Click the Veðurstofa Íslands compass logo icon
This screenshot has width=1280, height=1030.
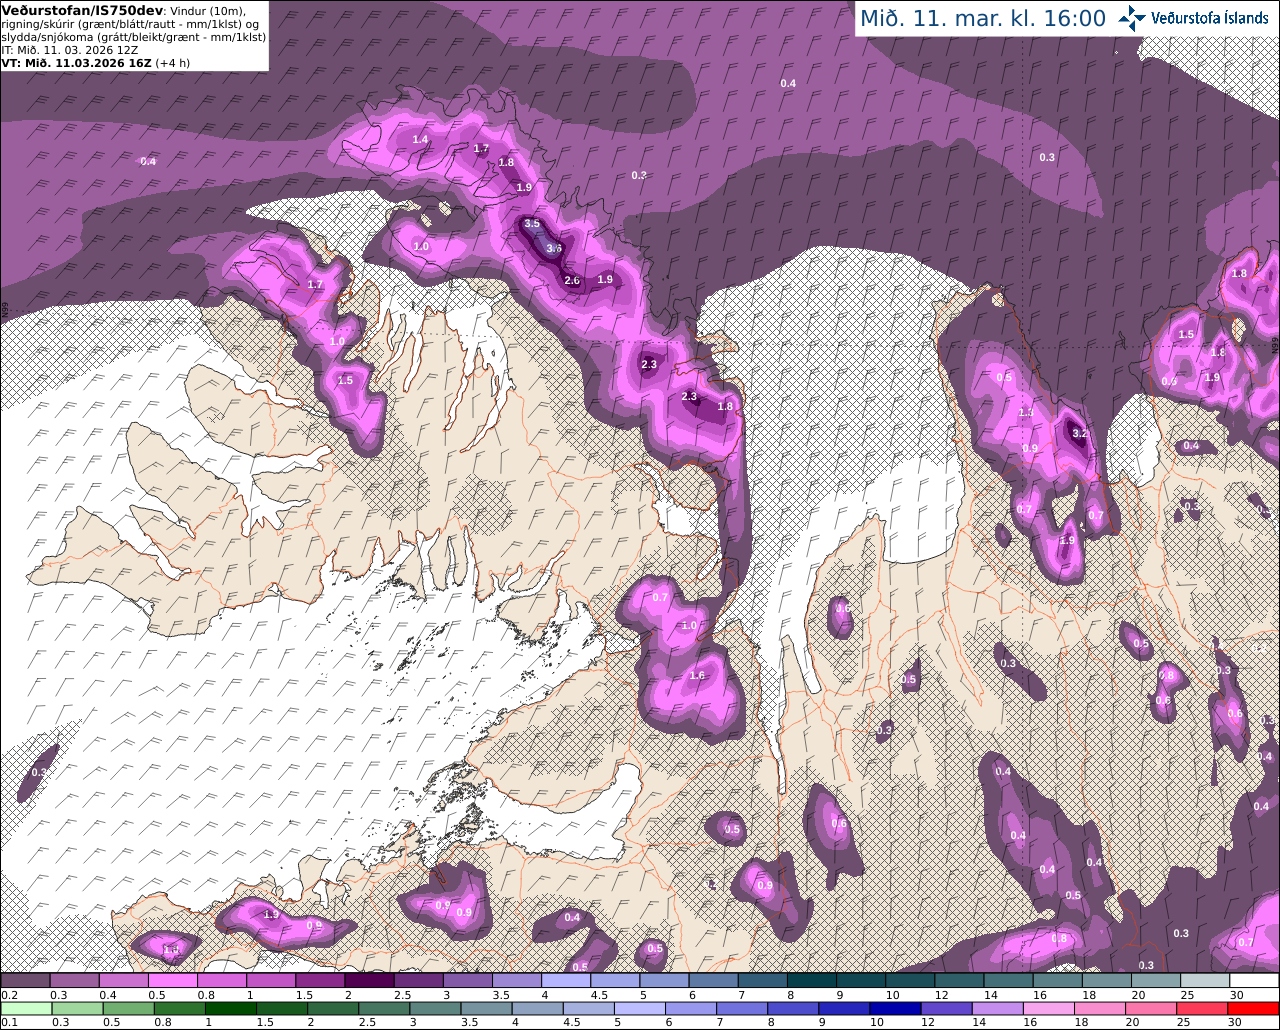(1132, 18)
